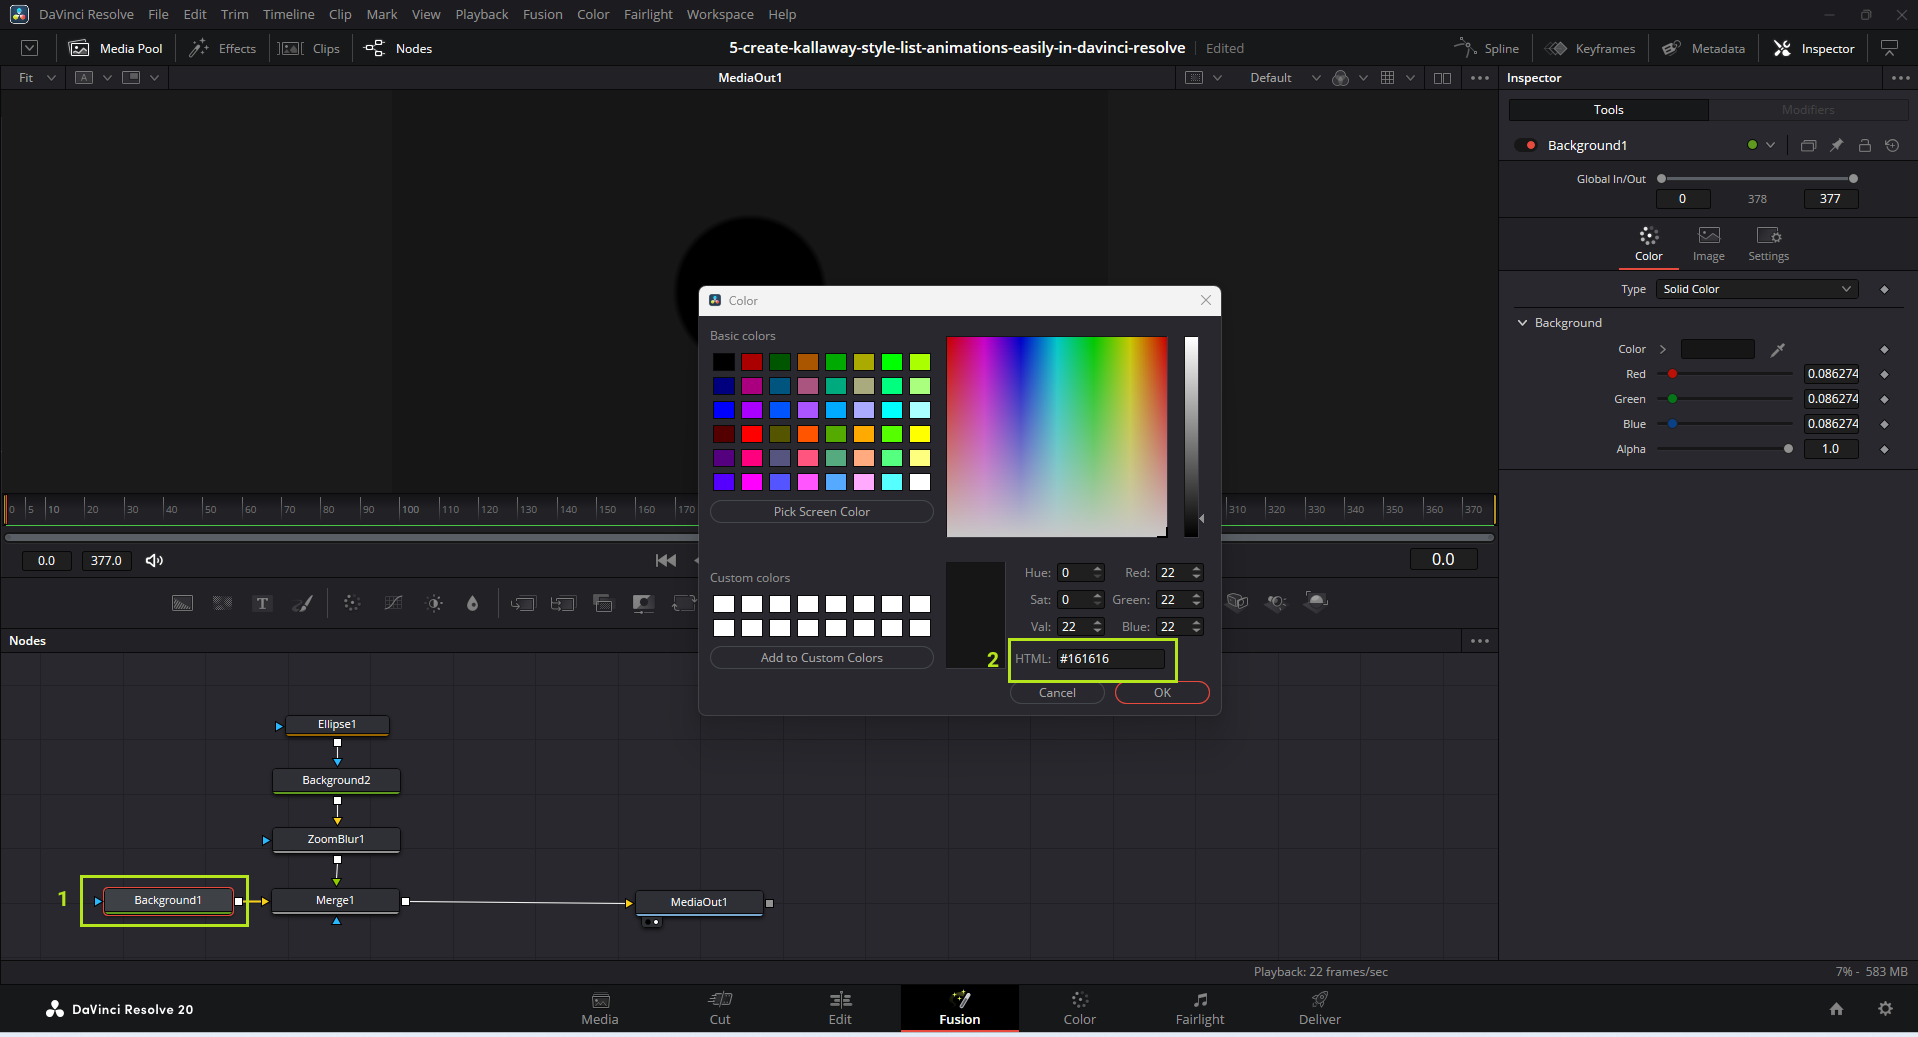Click OK in the Color dialog
The width and height of the screenshot is (1918, 1037).
click(x=1161, y=693)
